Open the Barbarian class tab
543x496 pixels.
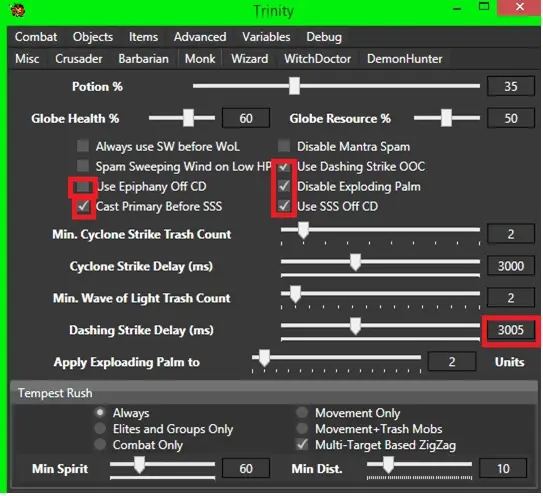pos(143,59)
